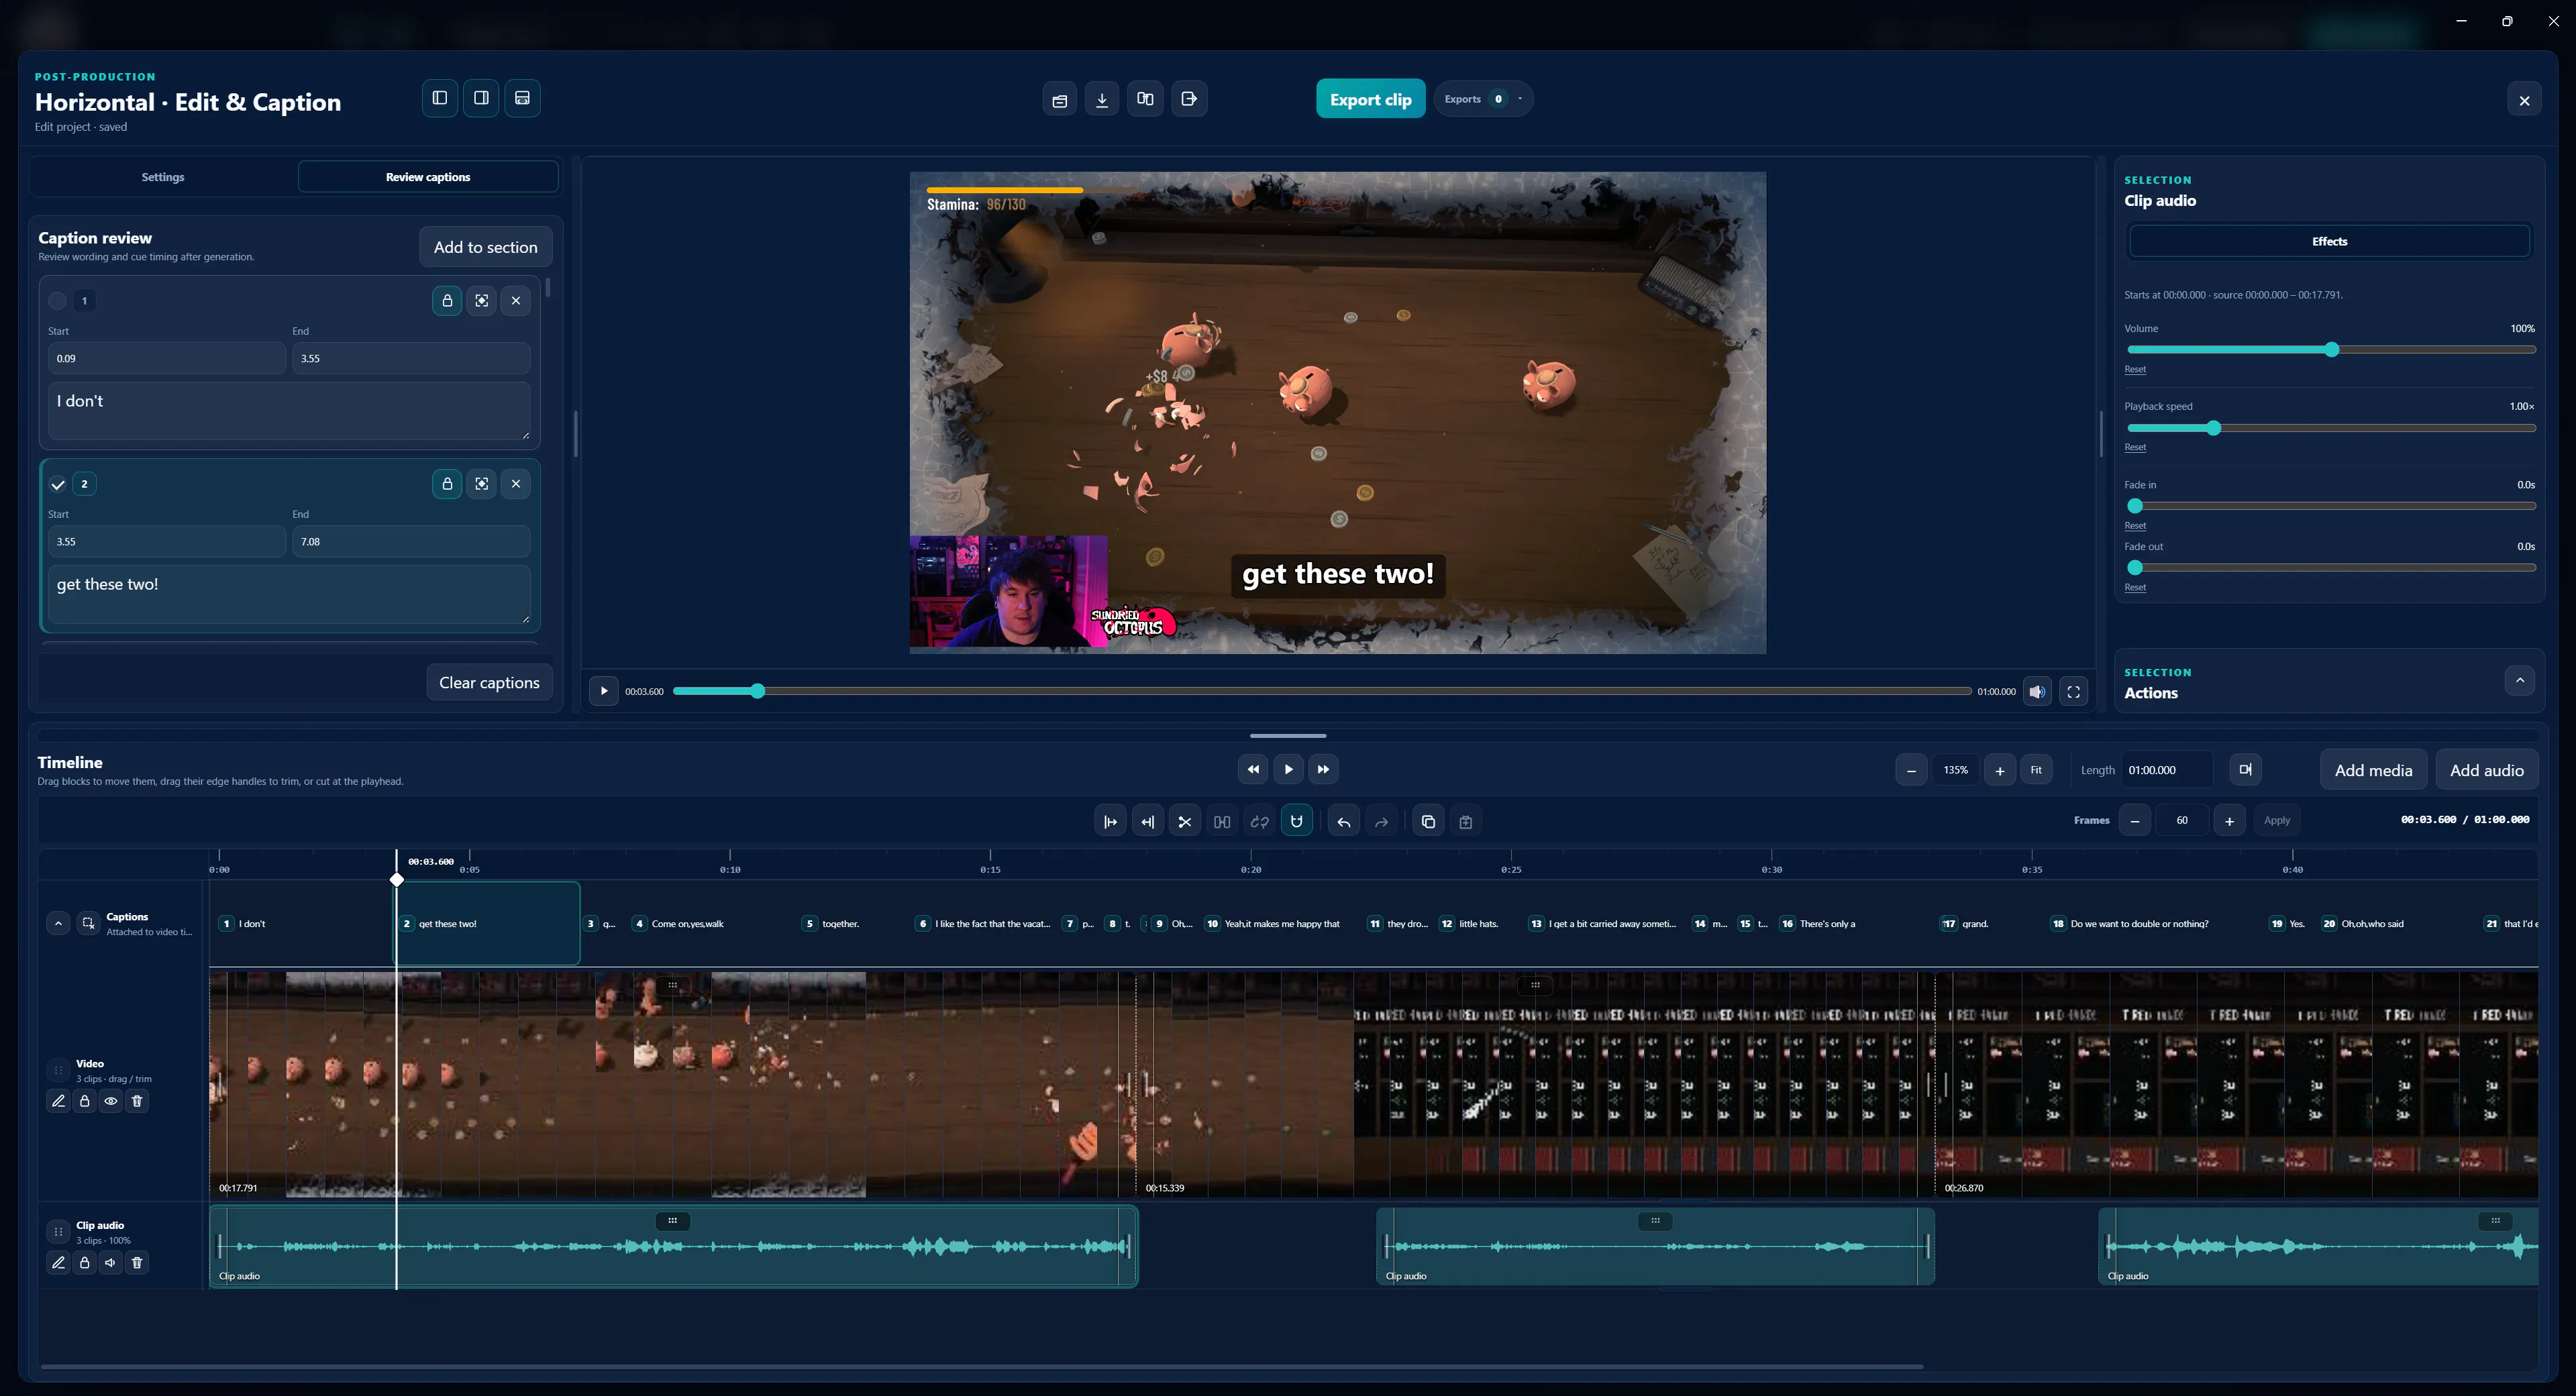The height and width of the screenshot is (1396, 2576).
Task: Increase the Frames value with plus
Action: (2229, 821)
